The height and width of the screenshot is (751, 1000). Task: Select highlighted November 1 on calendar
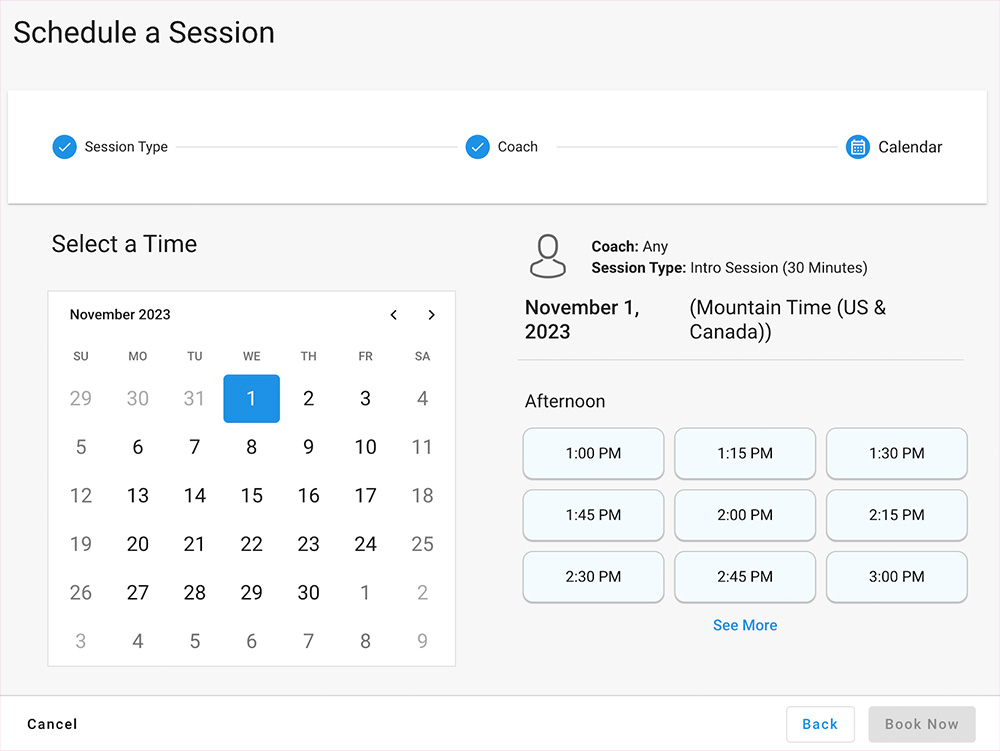coord(251,398)
